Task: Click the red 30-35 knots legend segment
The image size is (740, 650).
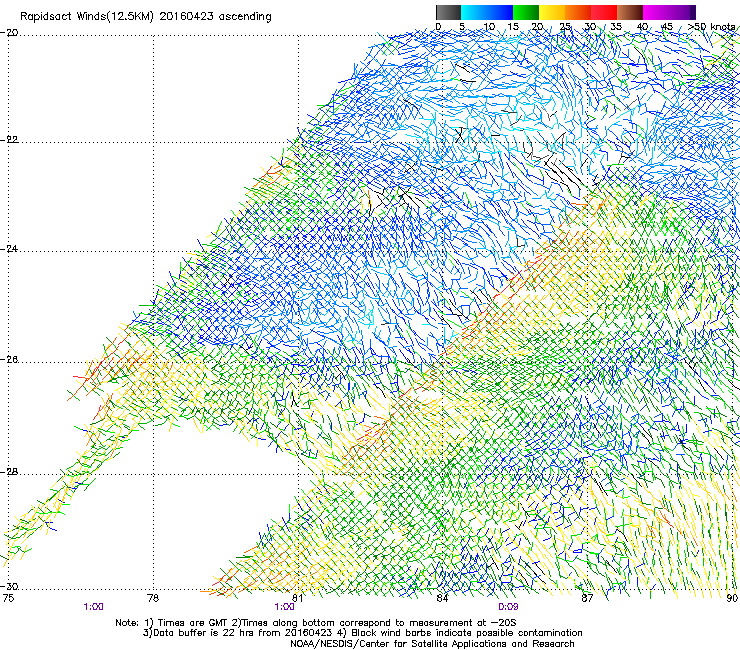Action: 604,12
